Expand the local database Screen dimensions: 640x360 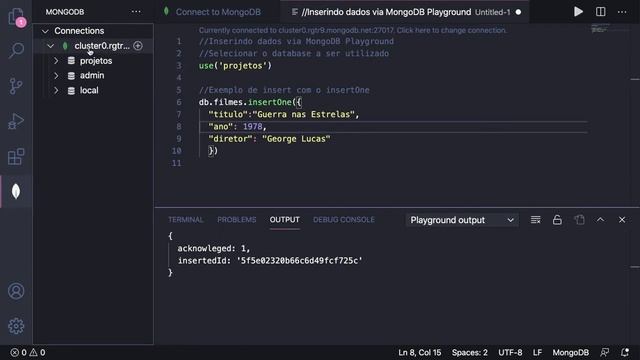coord(56,90)
